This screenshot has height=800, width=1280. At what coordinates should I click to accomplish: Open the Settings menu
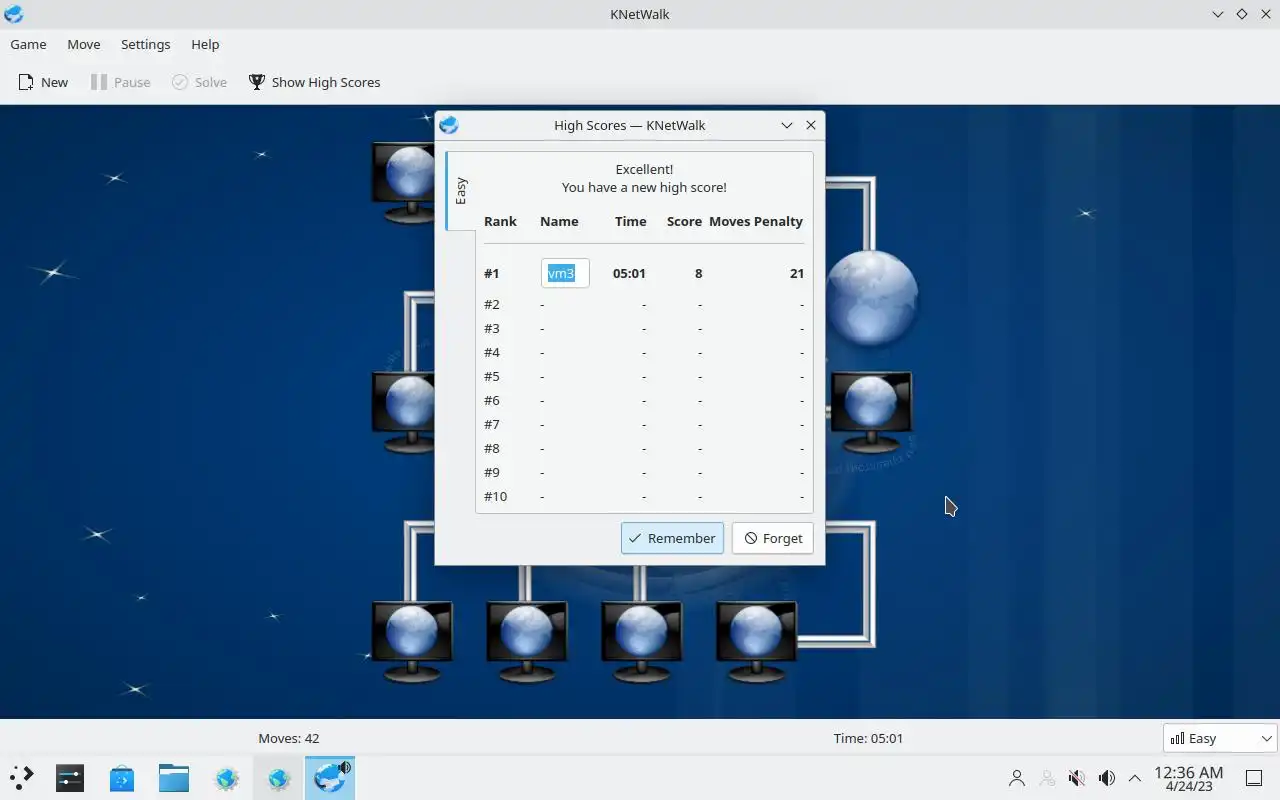tap(145, 44)
